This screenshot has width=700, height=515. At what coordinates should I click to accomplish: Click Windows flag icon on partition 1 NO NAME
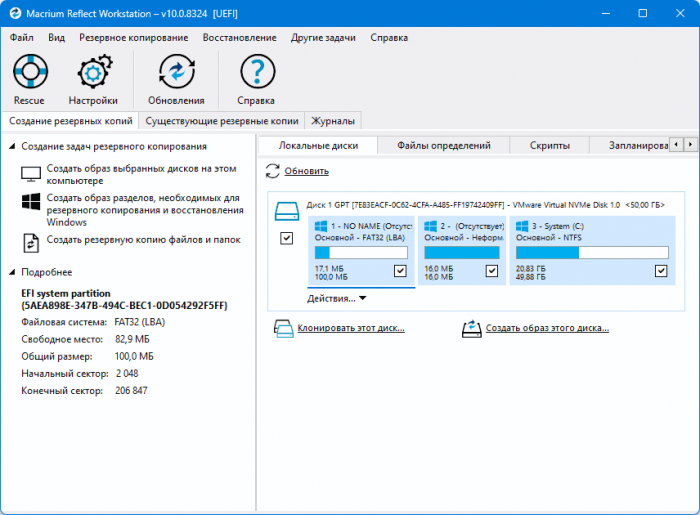[x=321, y=226]
